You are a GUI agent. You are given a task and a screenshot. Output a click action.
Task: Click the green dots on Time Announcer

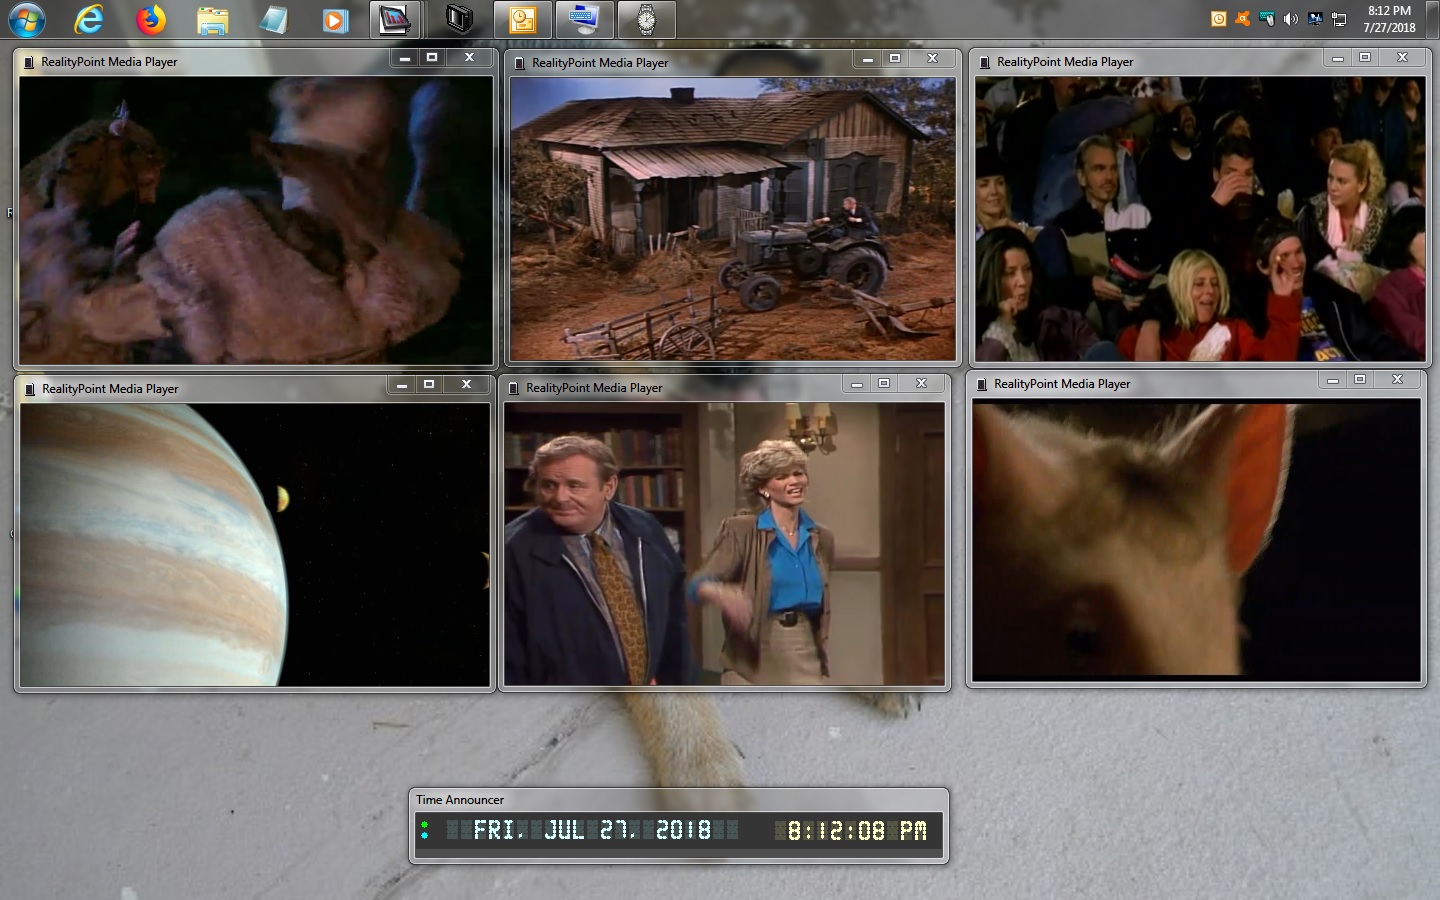[x=425, y=830]
